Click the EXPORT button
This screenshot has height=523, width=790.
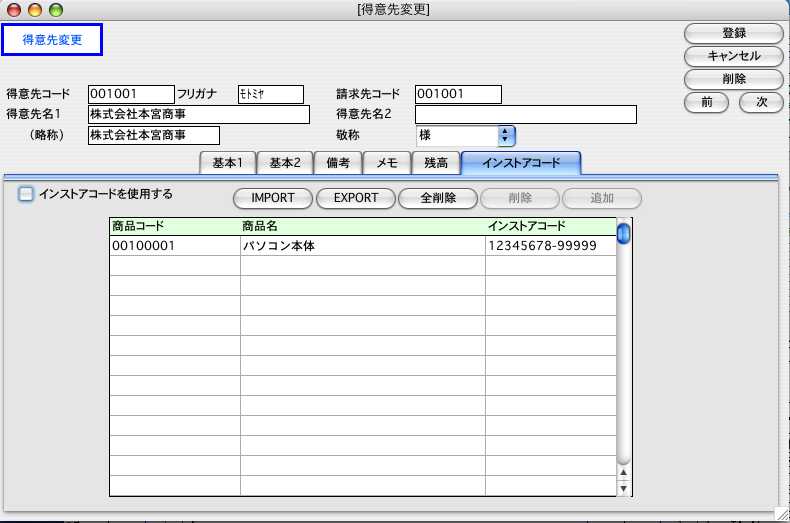pos(356,198)
